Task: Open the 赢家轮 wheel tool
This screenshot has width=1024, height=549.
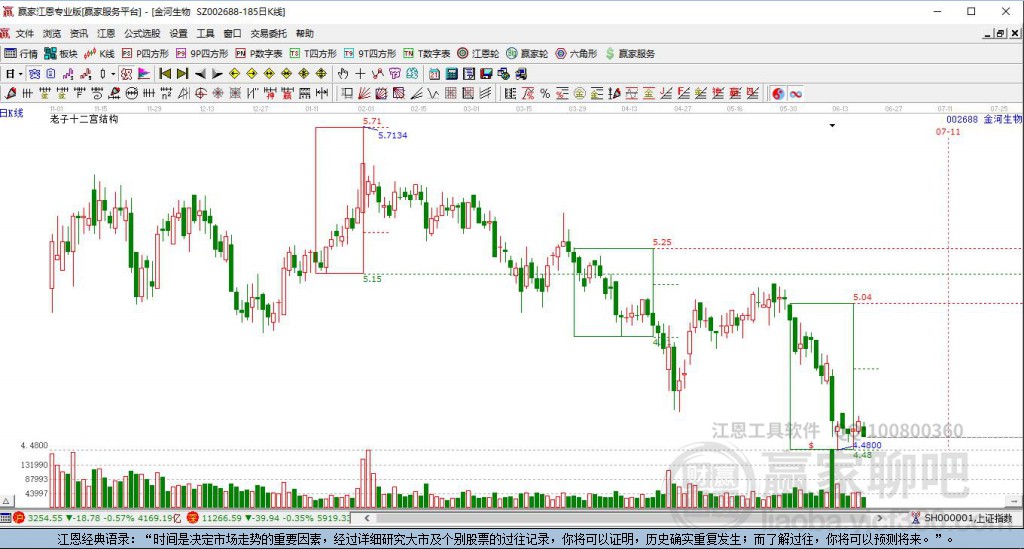Action: (527, 54)
